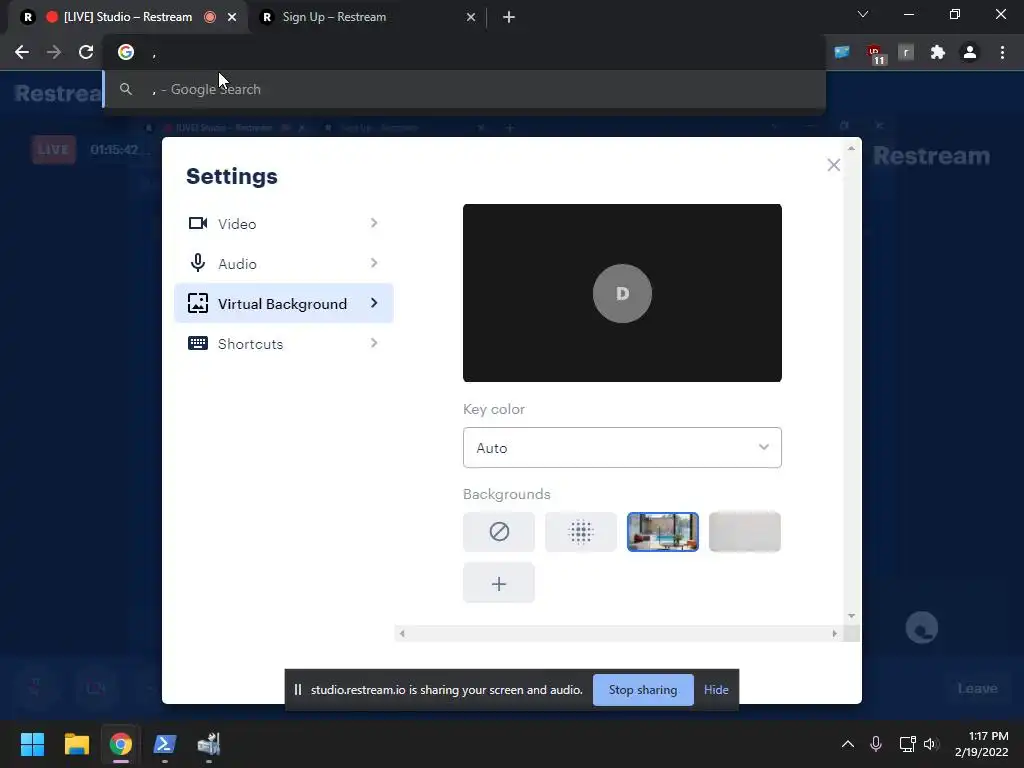Add a new custom background
The height and width of the screenshot is (768, 1024).
[499, 583]
